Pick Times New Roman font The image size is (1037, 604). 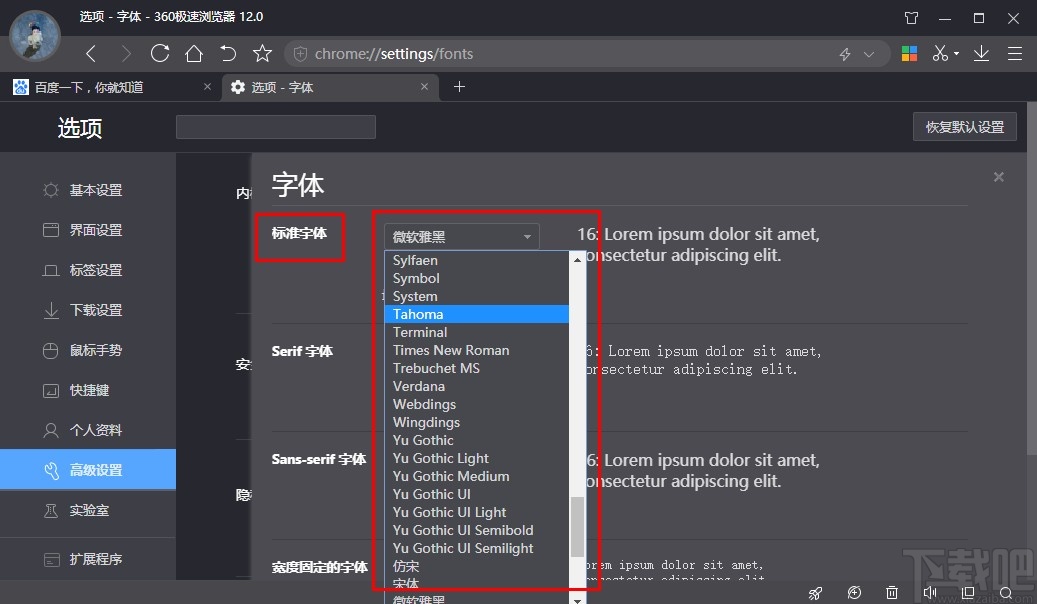477,350
